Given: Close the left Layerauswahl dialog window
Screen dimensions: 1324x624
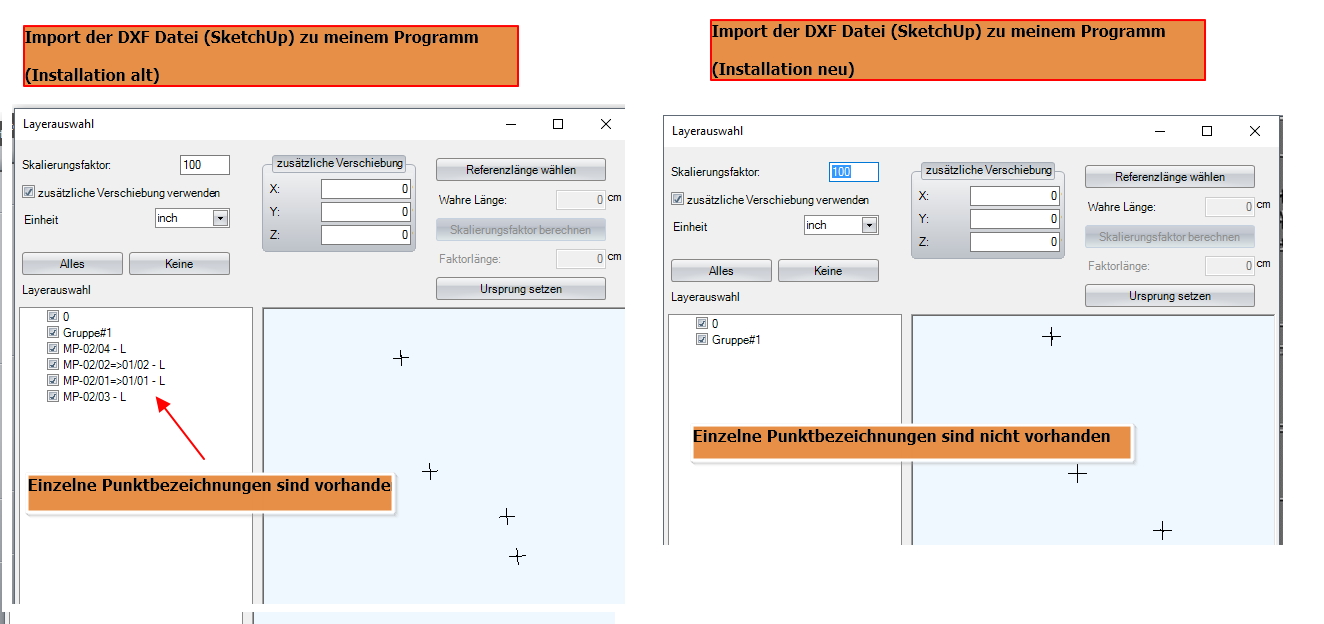Looking at the screenshot, I should (x=605, y=124).
